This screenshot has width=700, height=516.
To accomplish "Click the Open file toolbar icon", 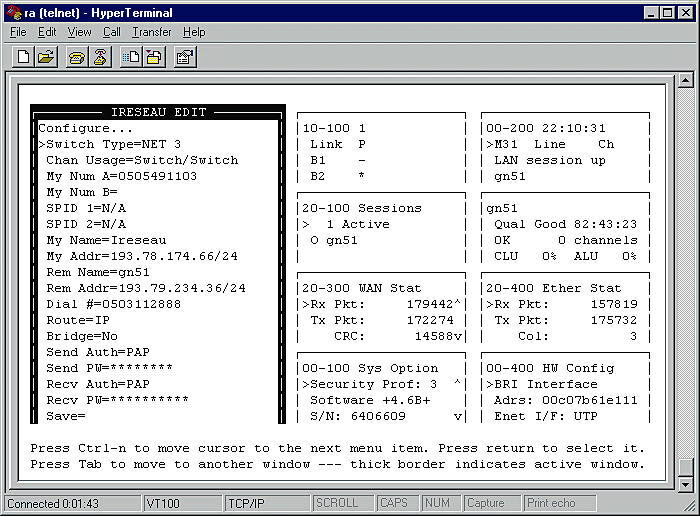I will (46, 57).
